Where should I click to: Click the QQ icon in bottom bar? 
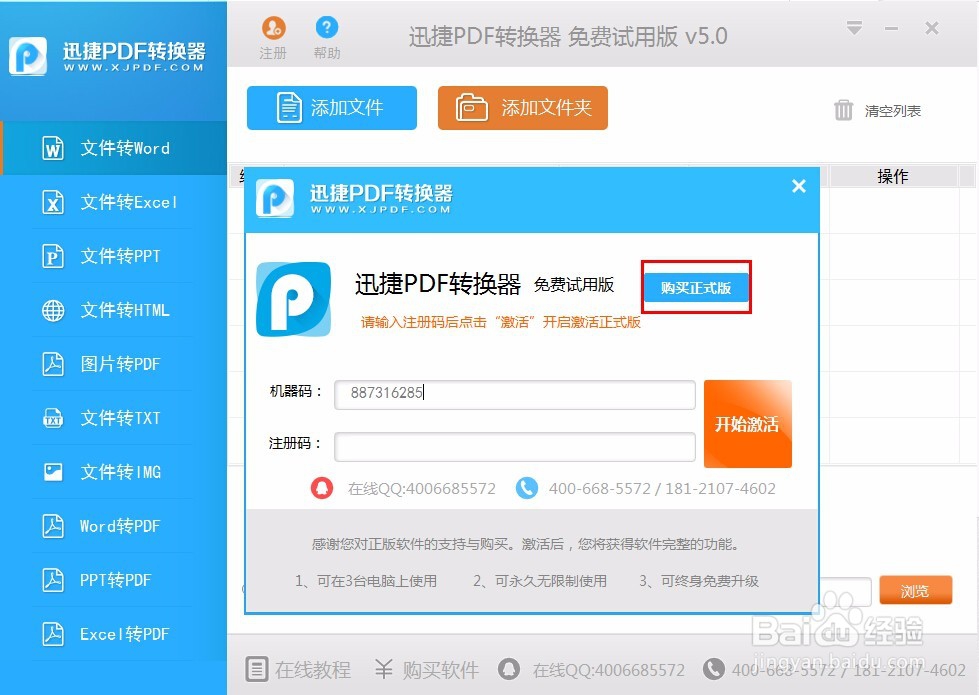pos(509,669)
